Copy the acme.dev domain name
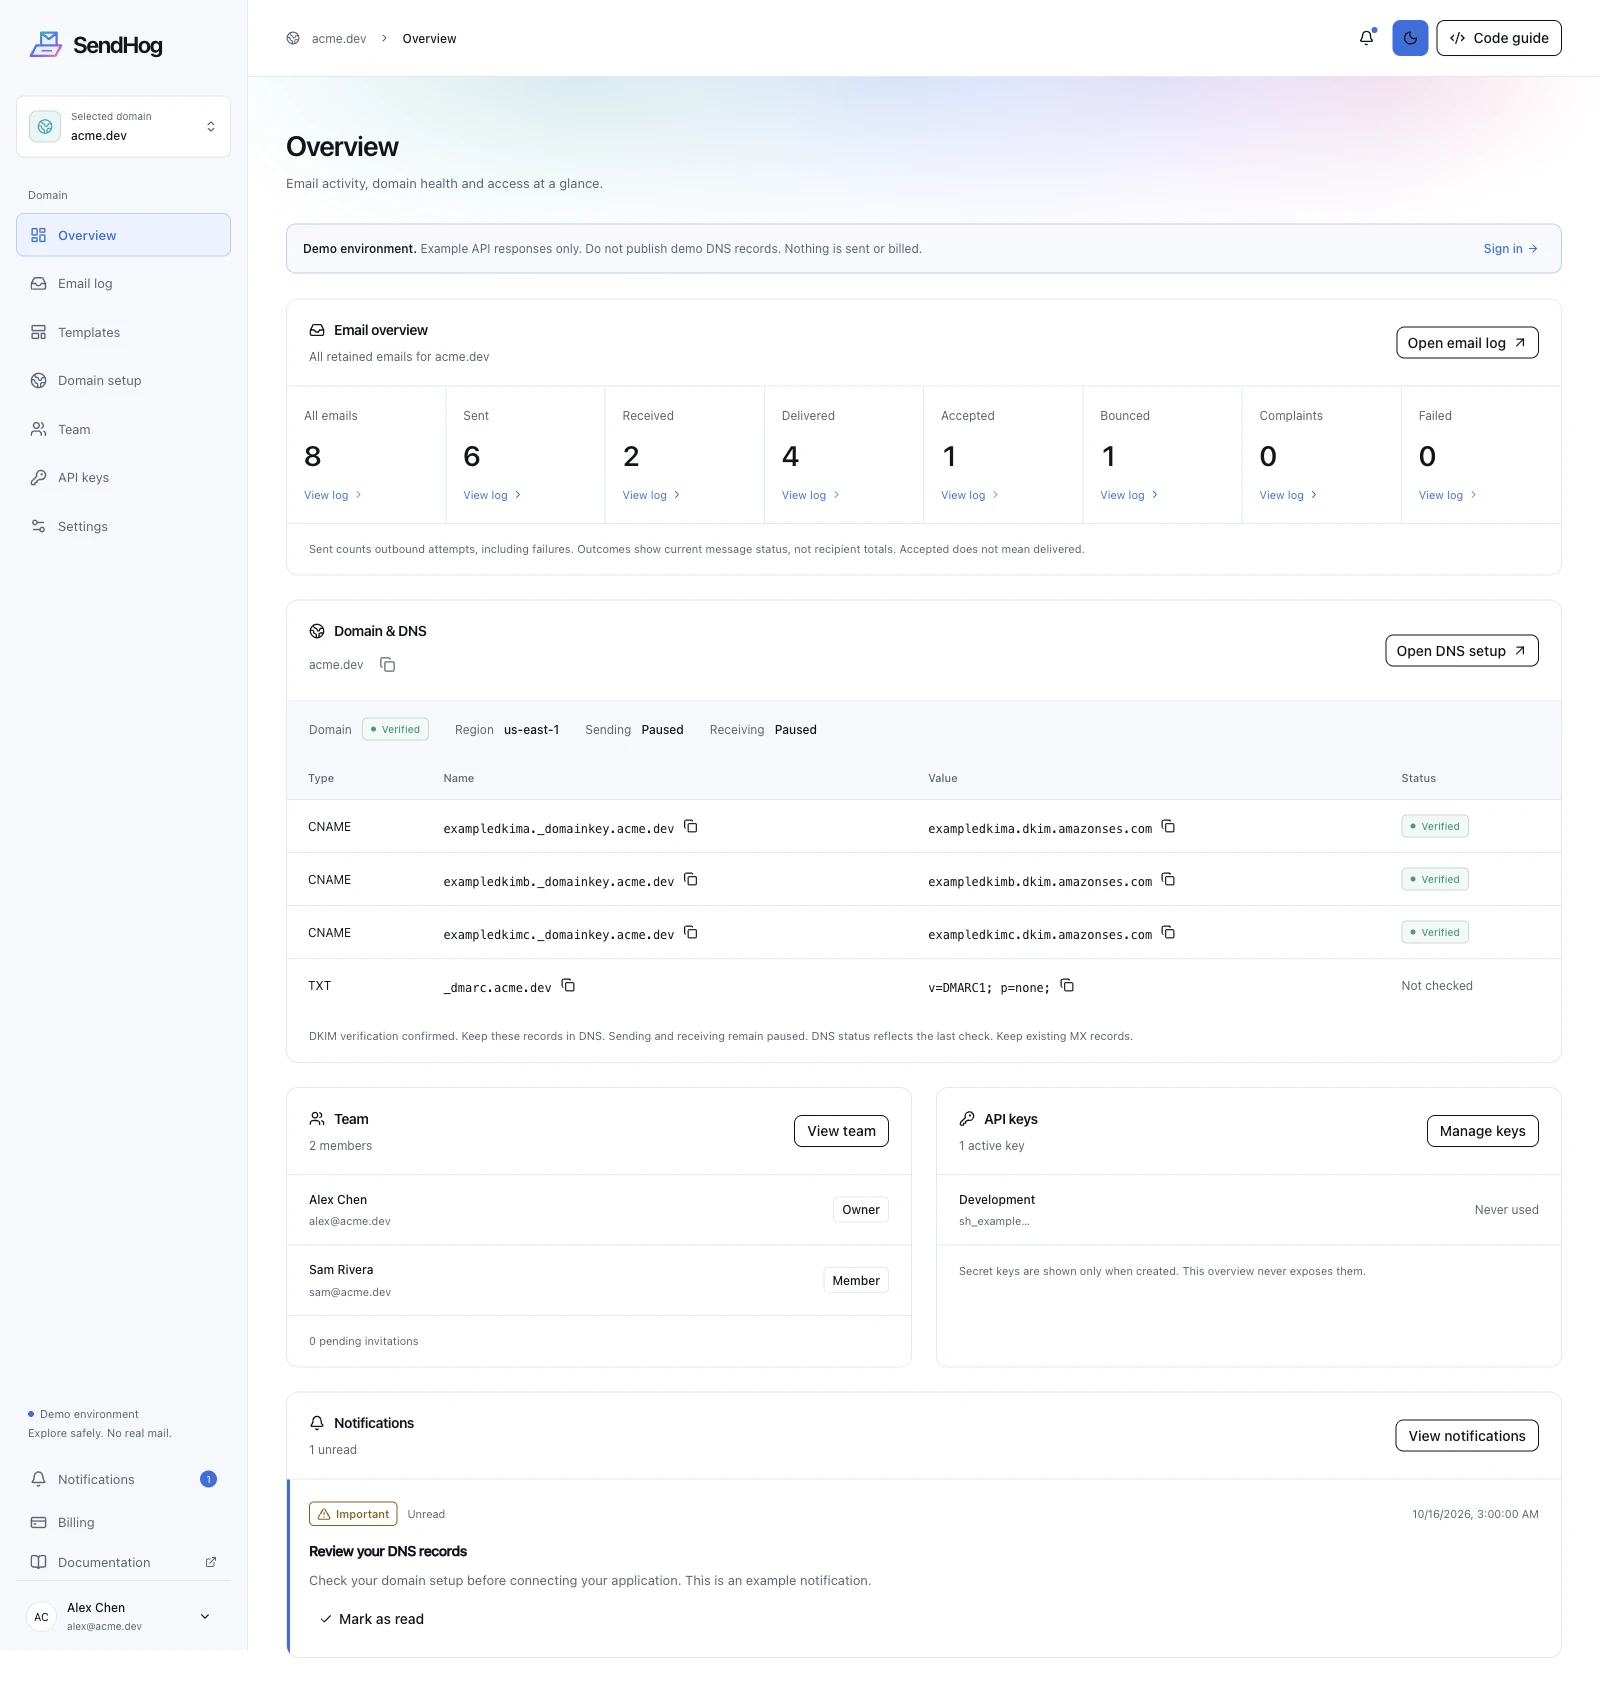 pyautogui.click(x=388, y=665)
